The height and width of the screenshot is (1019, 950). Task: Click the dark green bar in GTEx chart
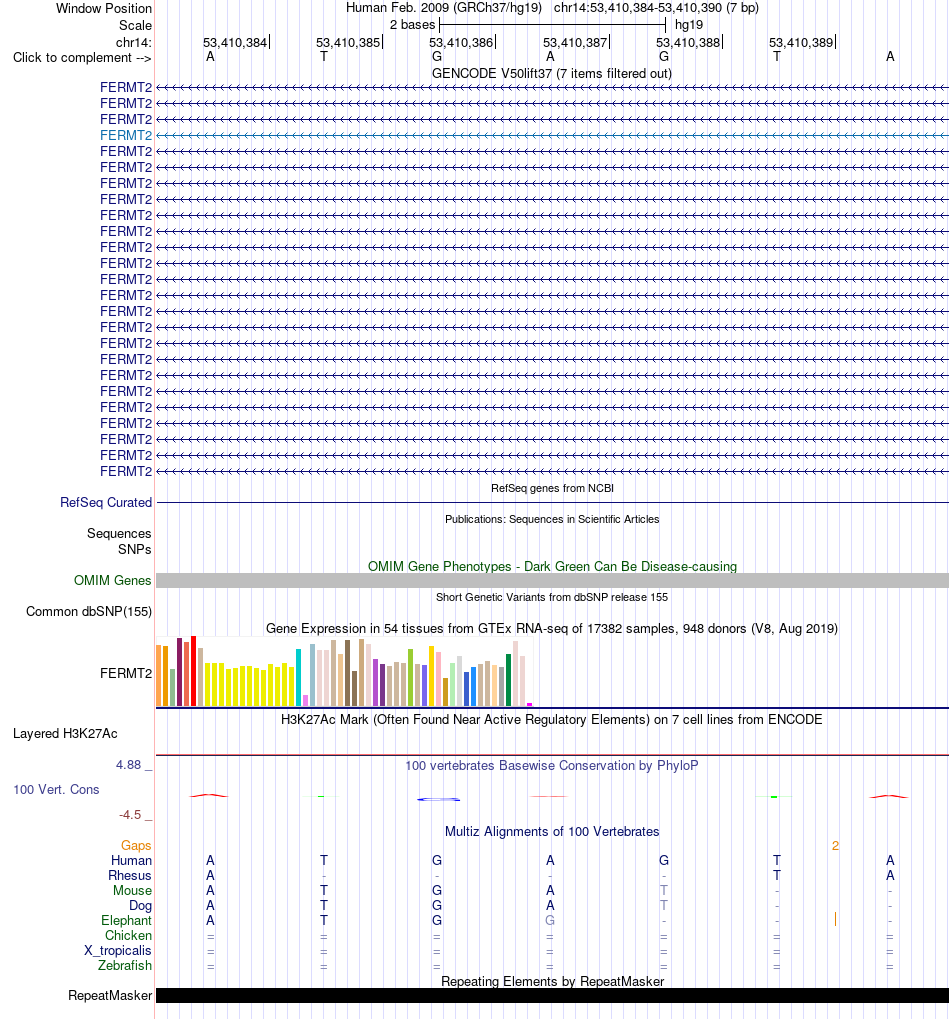pos(509,680)
